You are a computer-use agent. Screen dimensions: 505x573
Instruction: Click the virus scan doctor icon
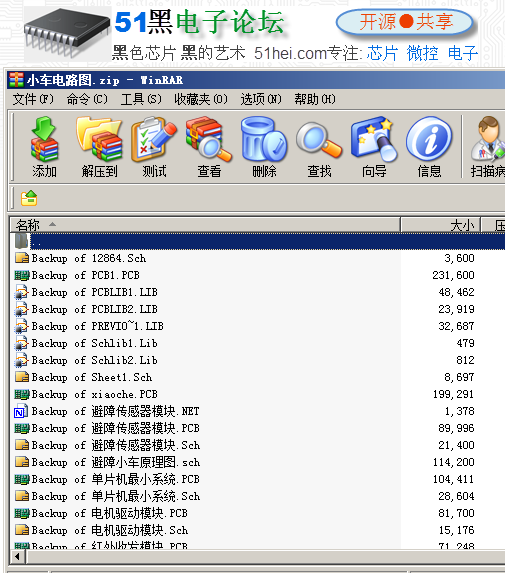487,147
